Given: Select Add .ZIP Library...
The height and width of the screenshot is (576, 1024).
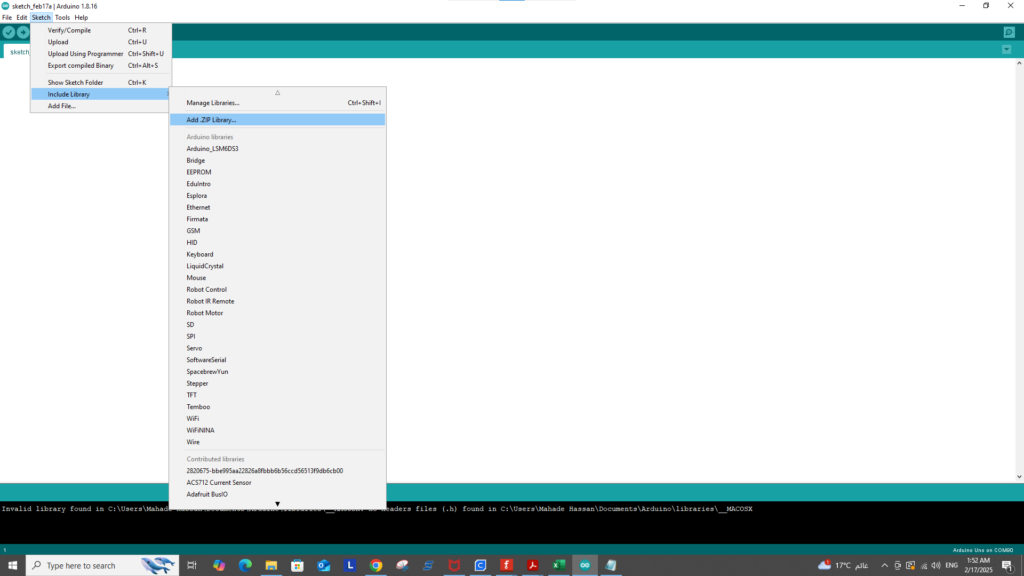Looking at the screenshot, I should (x=278, y=120).
